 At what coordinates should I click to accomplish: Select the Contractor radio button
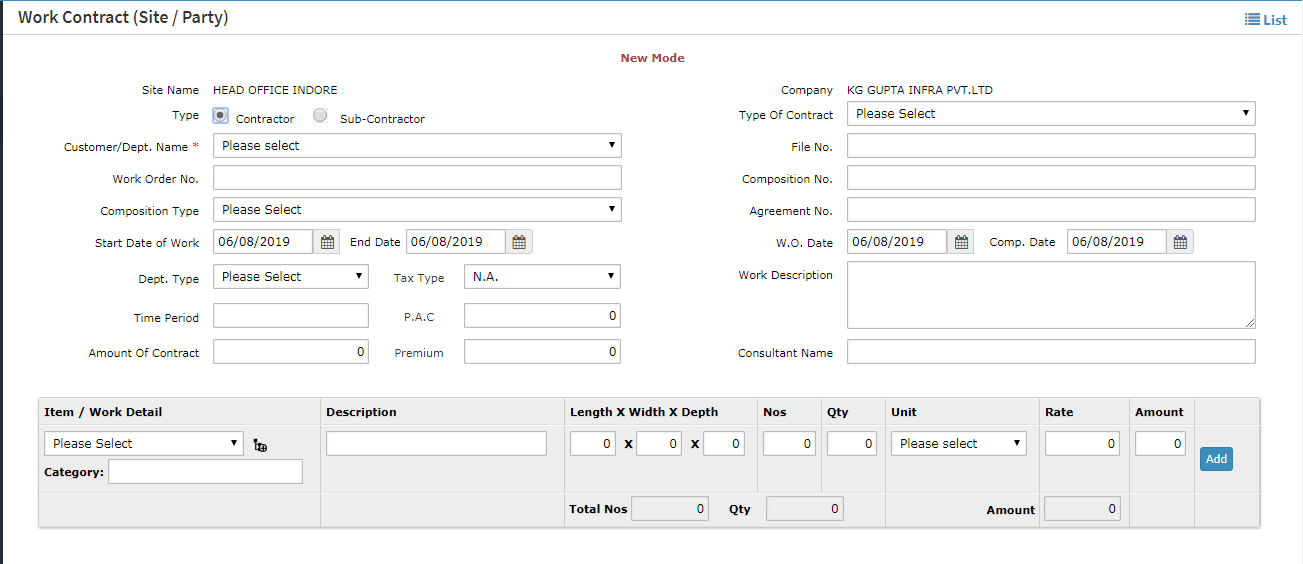point(221,116)
